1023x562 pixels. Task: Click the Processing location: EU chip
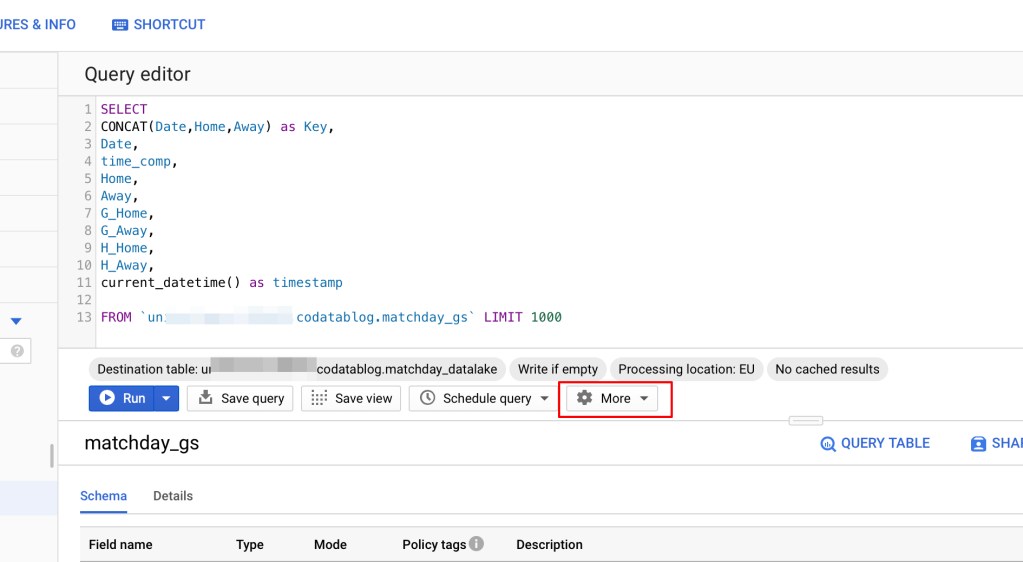pyautogui.click(x=686, y=369)
